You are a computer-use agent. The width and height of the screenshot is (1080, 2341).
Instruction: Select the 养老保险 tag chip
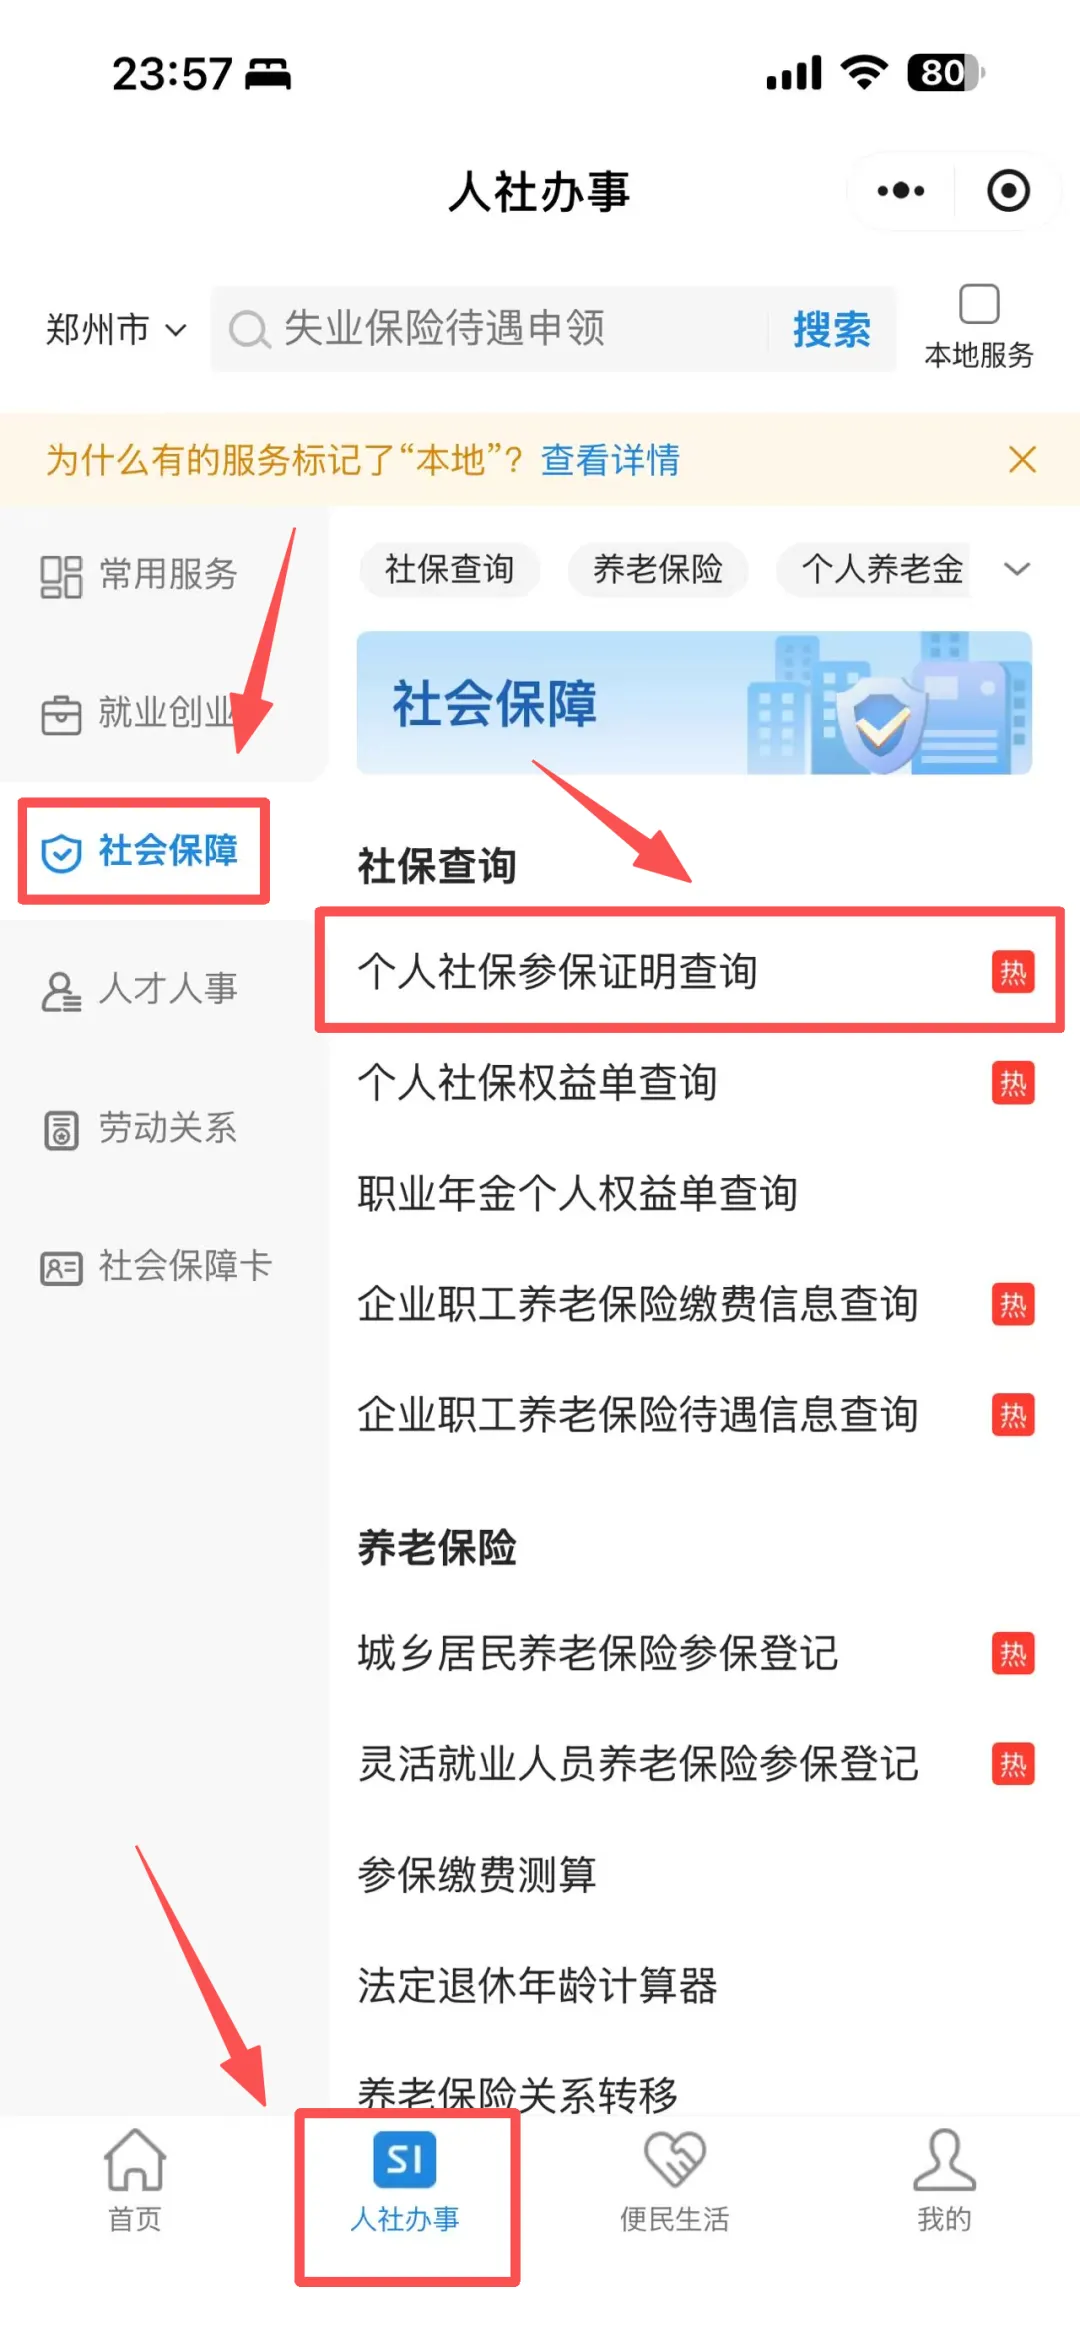pyautogui.click(x=657, y=569)
